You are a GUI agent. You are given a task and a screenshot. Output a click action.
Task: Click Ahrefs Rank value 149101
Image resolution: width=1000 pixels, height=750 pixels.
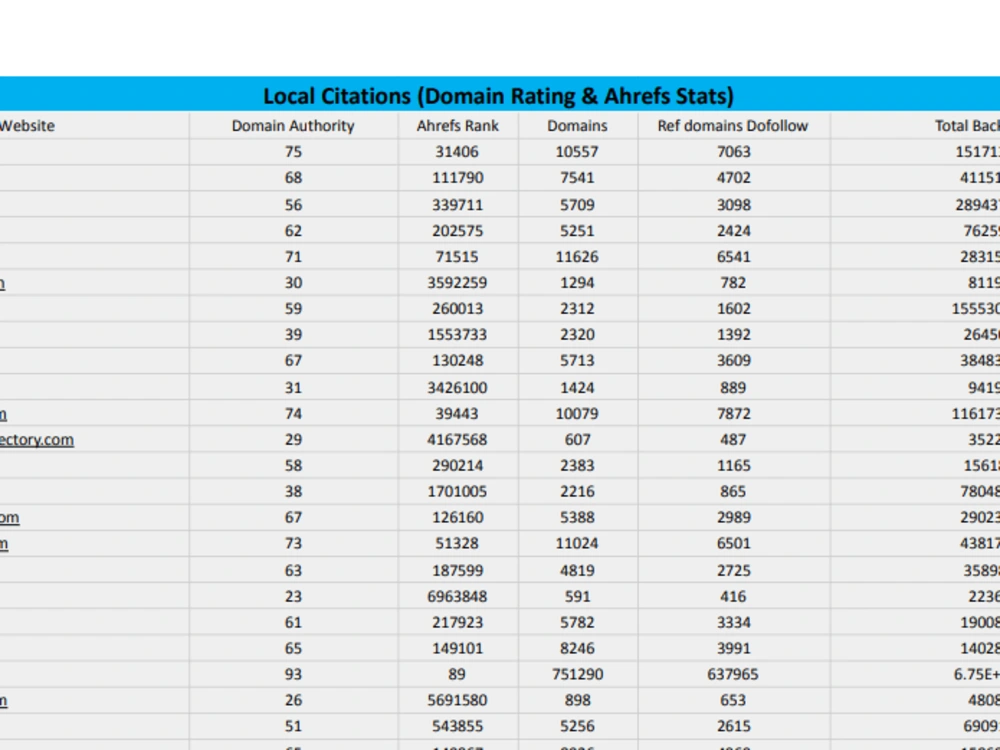point(457,648)
